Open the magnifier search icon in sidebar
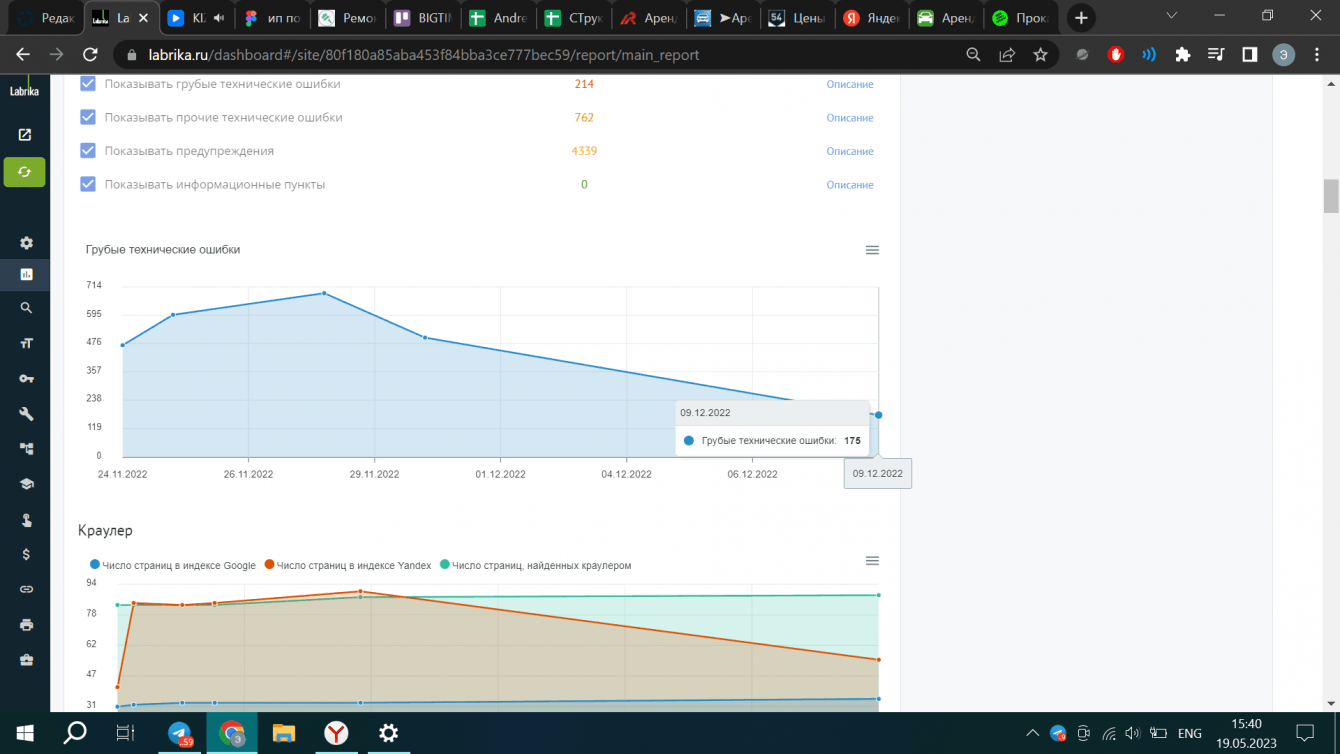The width and height of the screenshot is (1340, 754). coord(26,308)
